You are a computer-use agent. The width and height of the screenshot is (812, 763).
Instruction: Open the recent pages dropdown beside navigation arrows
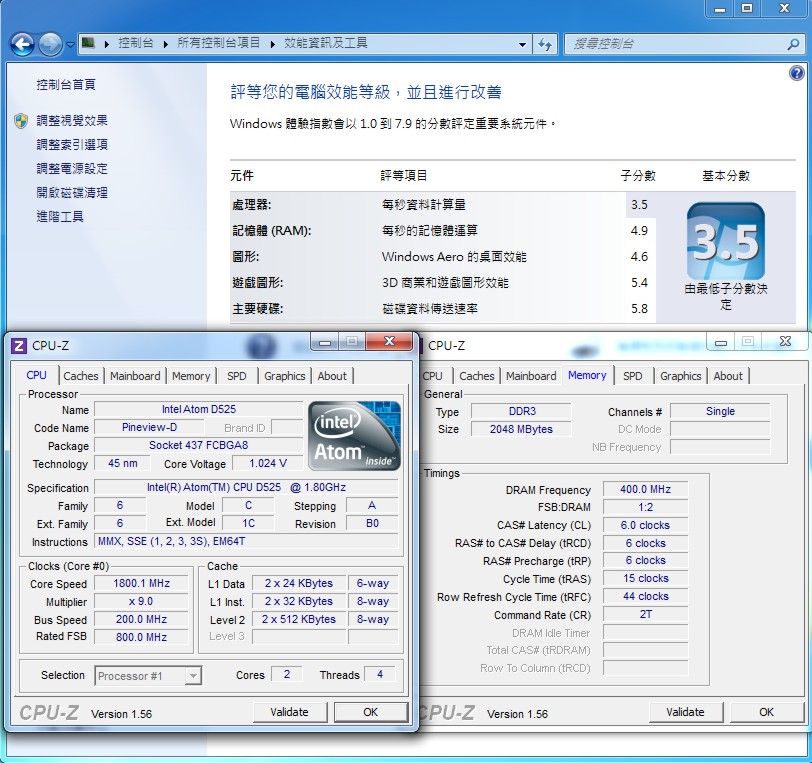point(70,45)
